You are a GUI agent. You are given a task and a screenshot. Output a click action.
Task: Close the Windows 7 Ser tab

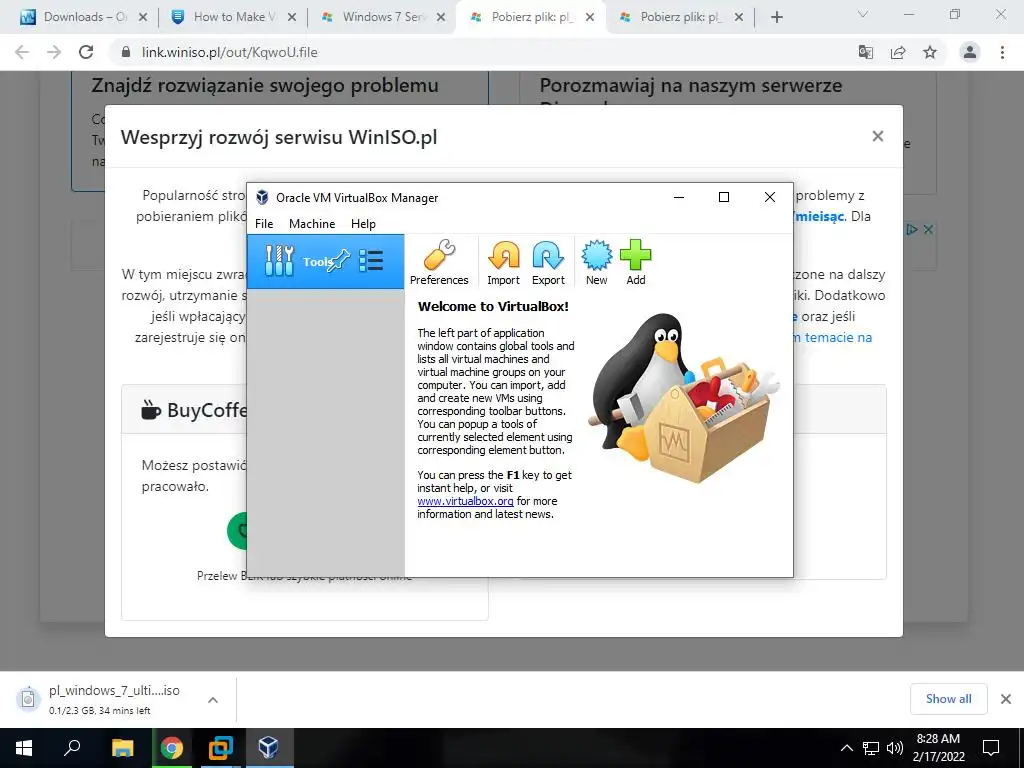pyautogui.click(x=441, y=17)
